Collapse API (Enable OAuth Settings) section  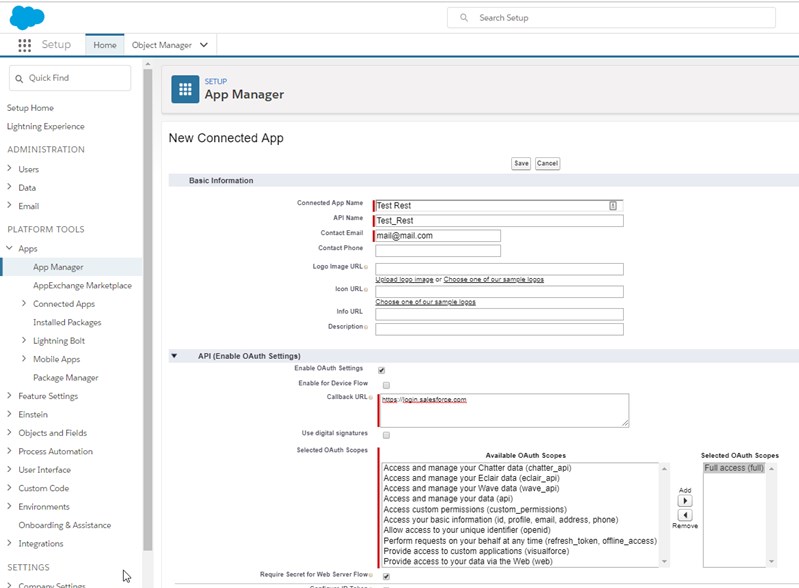(174, 356)
